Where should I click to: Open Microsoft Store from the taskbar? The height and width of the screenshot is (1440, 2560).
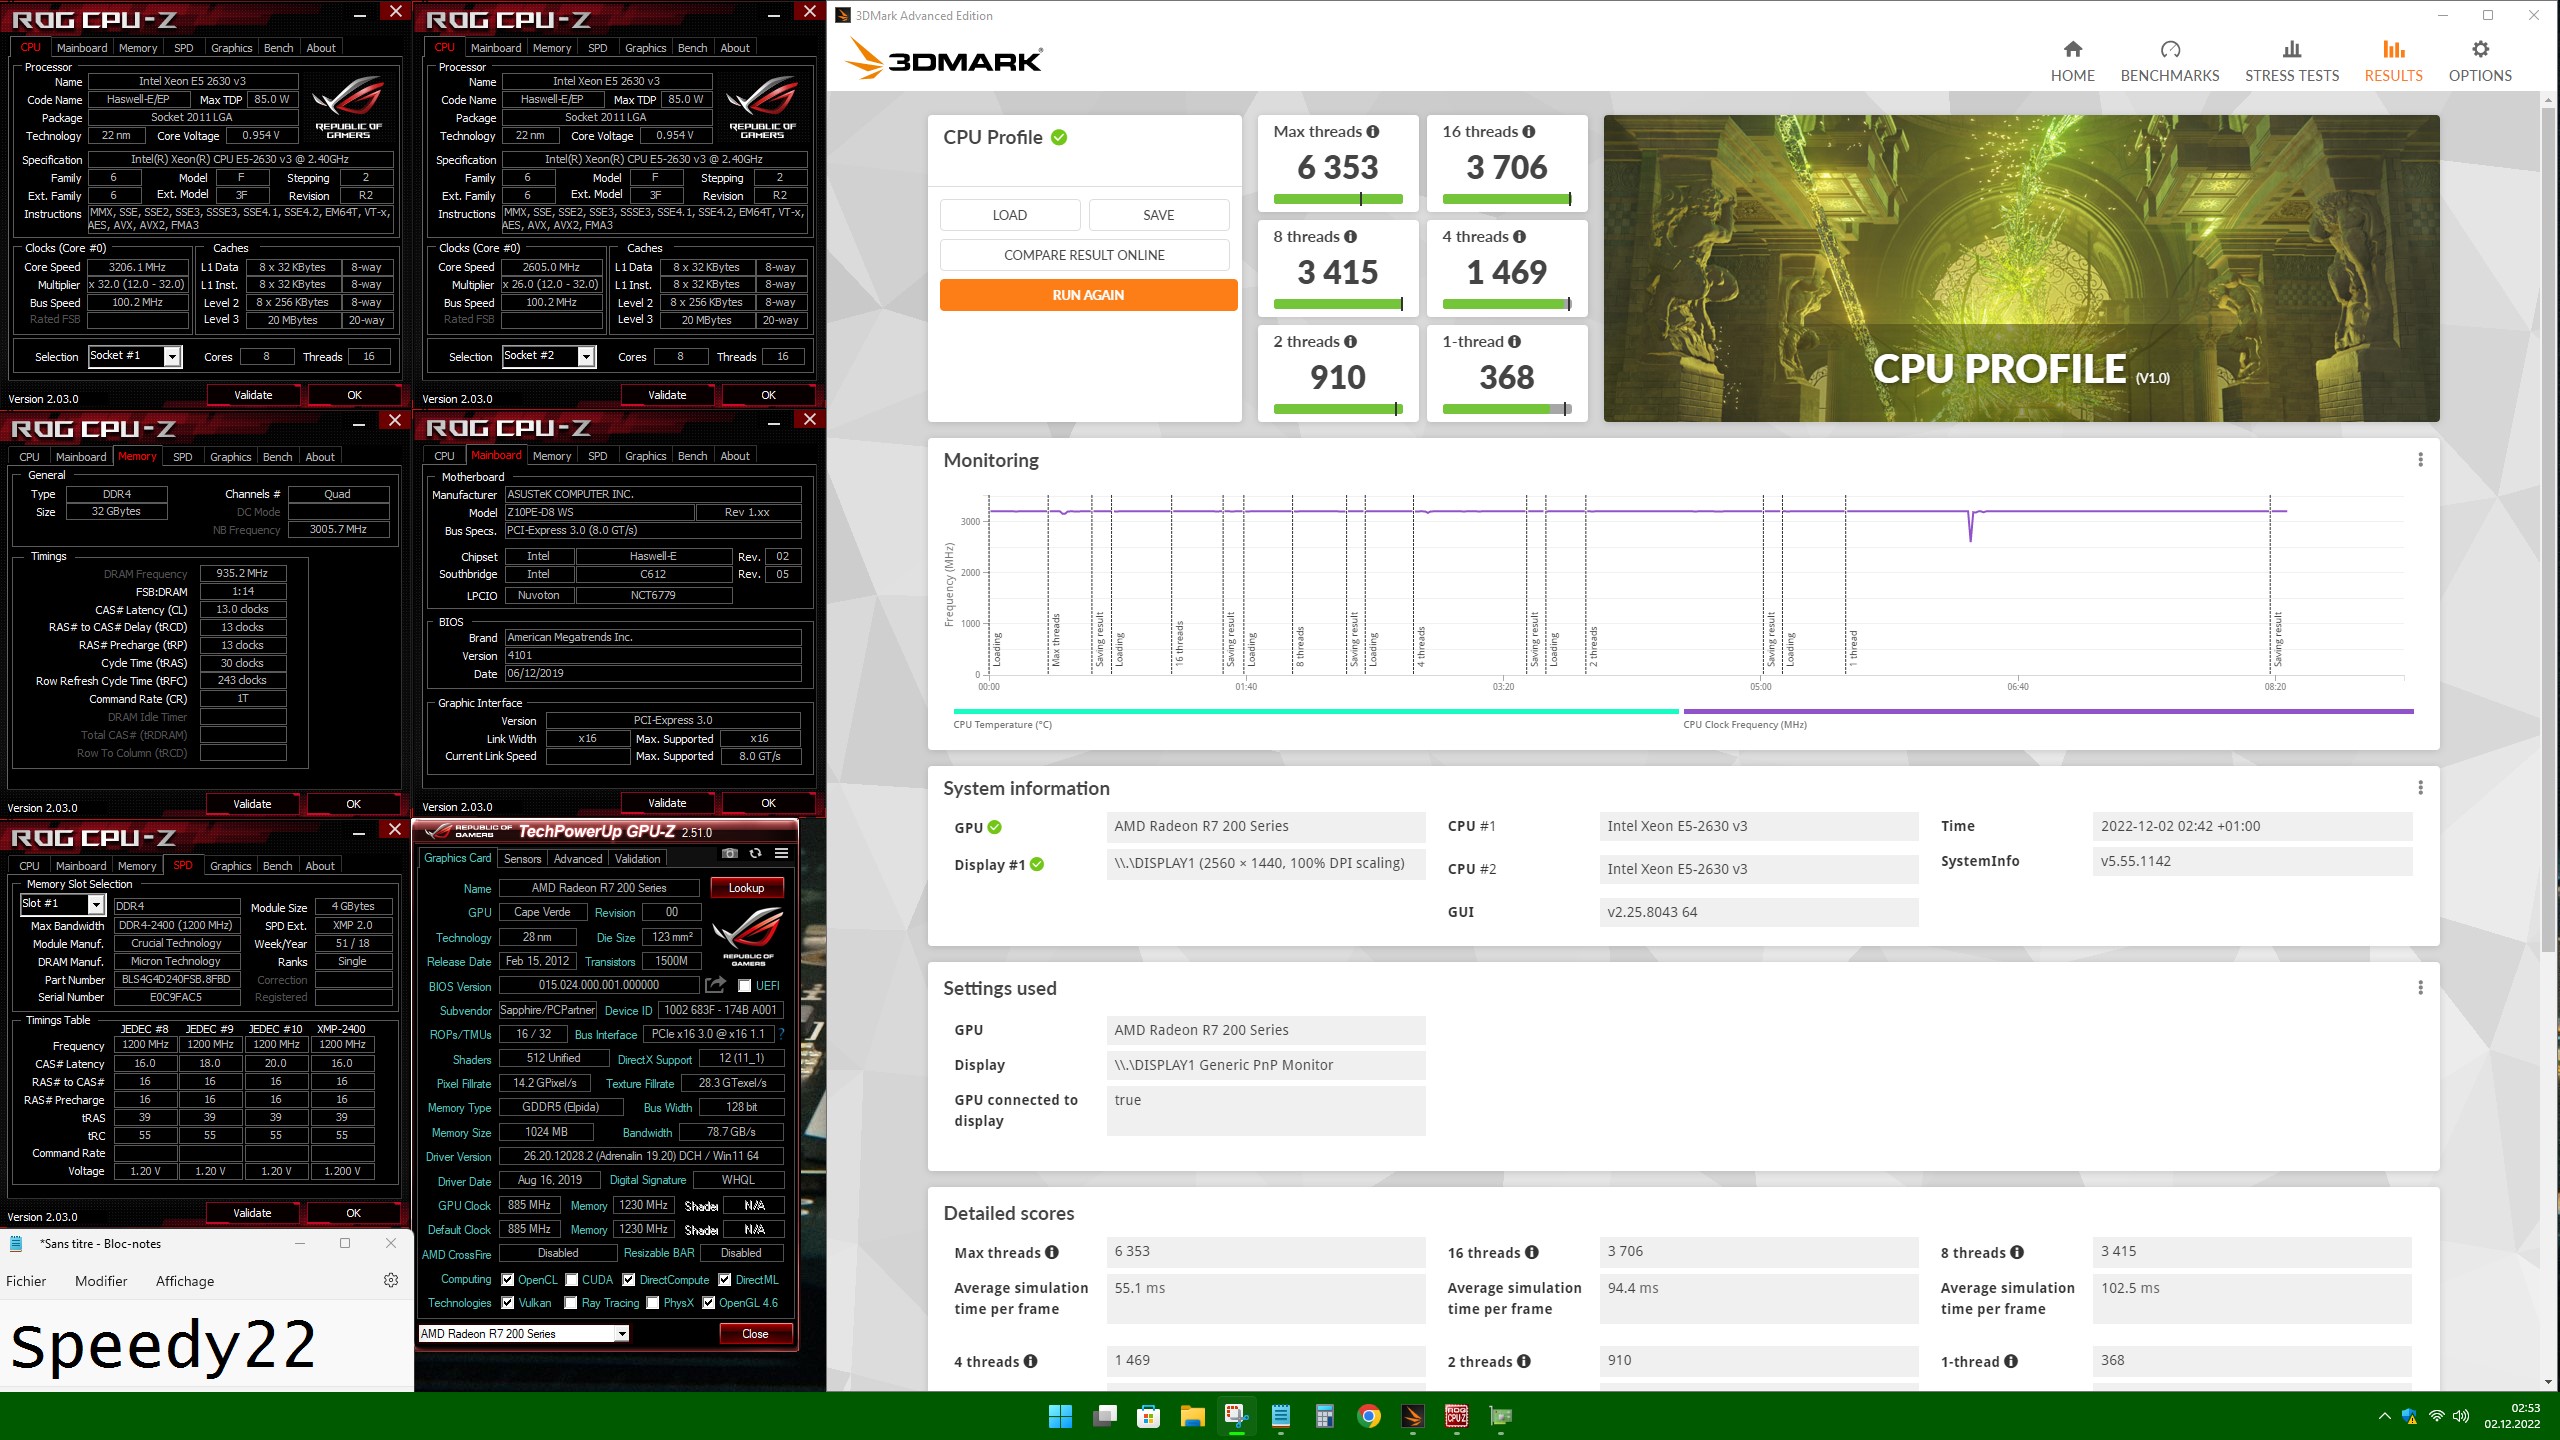[1148, 1416]
